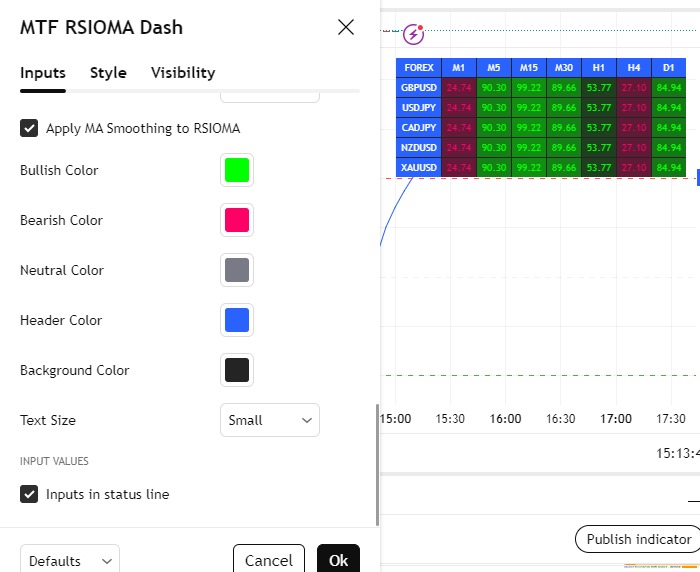Click the 17:00 time axis label
Screen dimensions: 700x572
click(616, 419)
